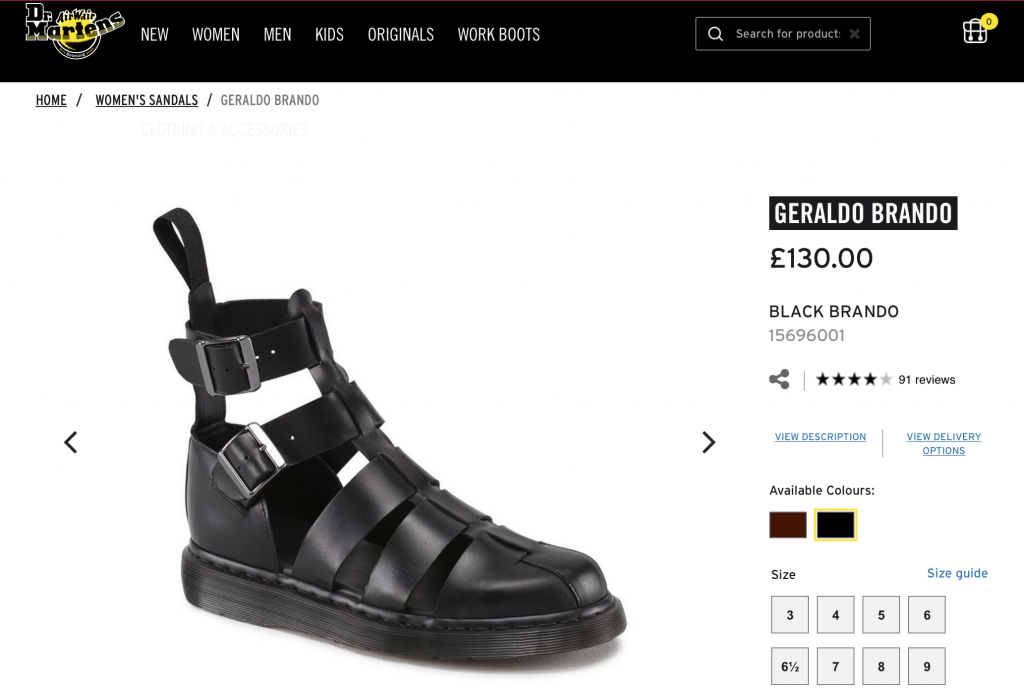Click the share icon

pos(779,379)
